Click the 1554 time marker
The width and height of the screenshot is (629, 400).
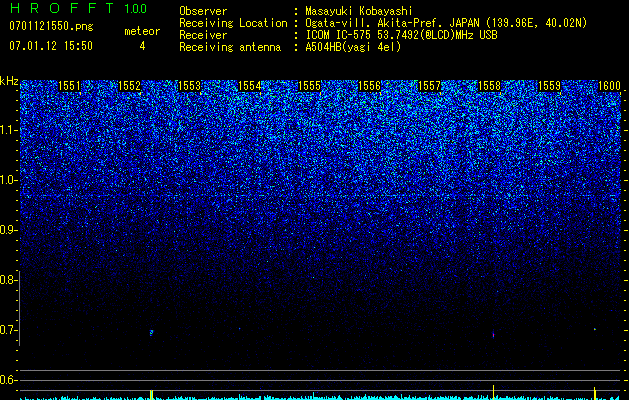tap(250, 86)
